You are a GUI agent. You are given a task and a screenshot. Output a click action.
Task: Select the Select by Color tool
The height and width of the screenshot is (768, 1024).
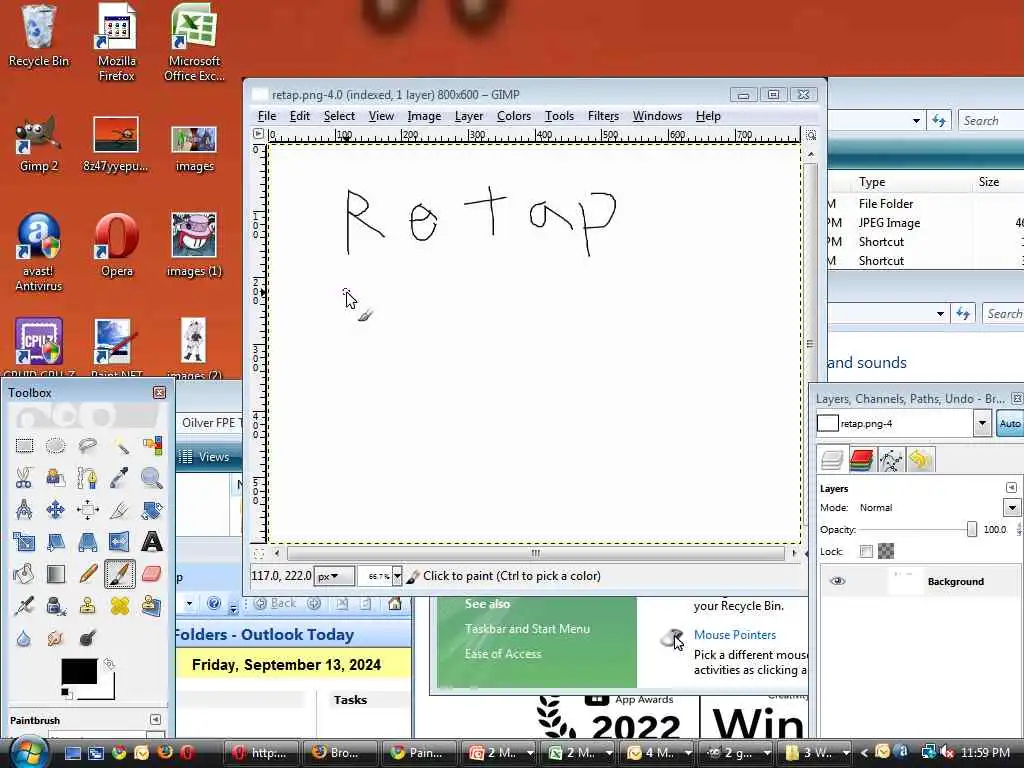click(152, 446)
